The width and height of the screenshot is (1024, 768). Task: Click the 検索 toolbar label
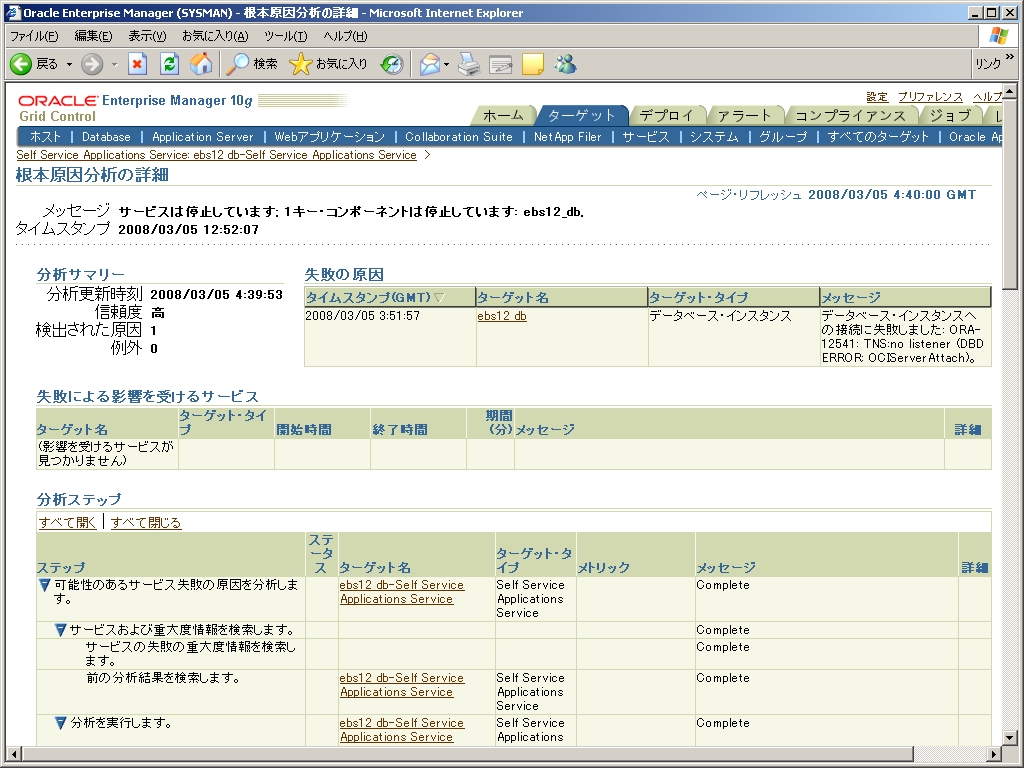pyautogui.click(x=265, y=64)
